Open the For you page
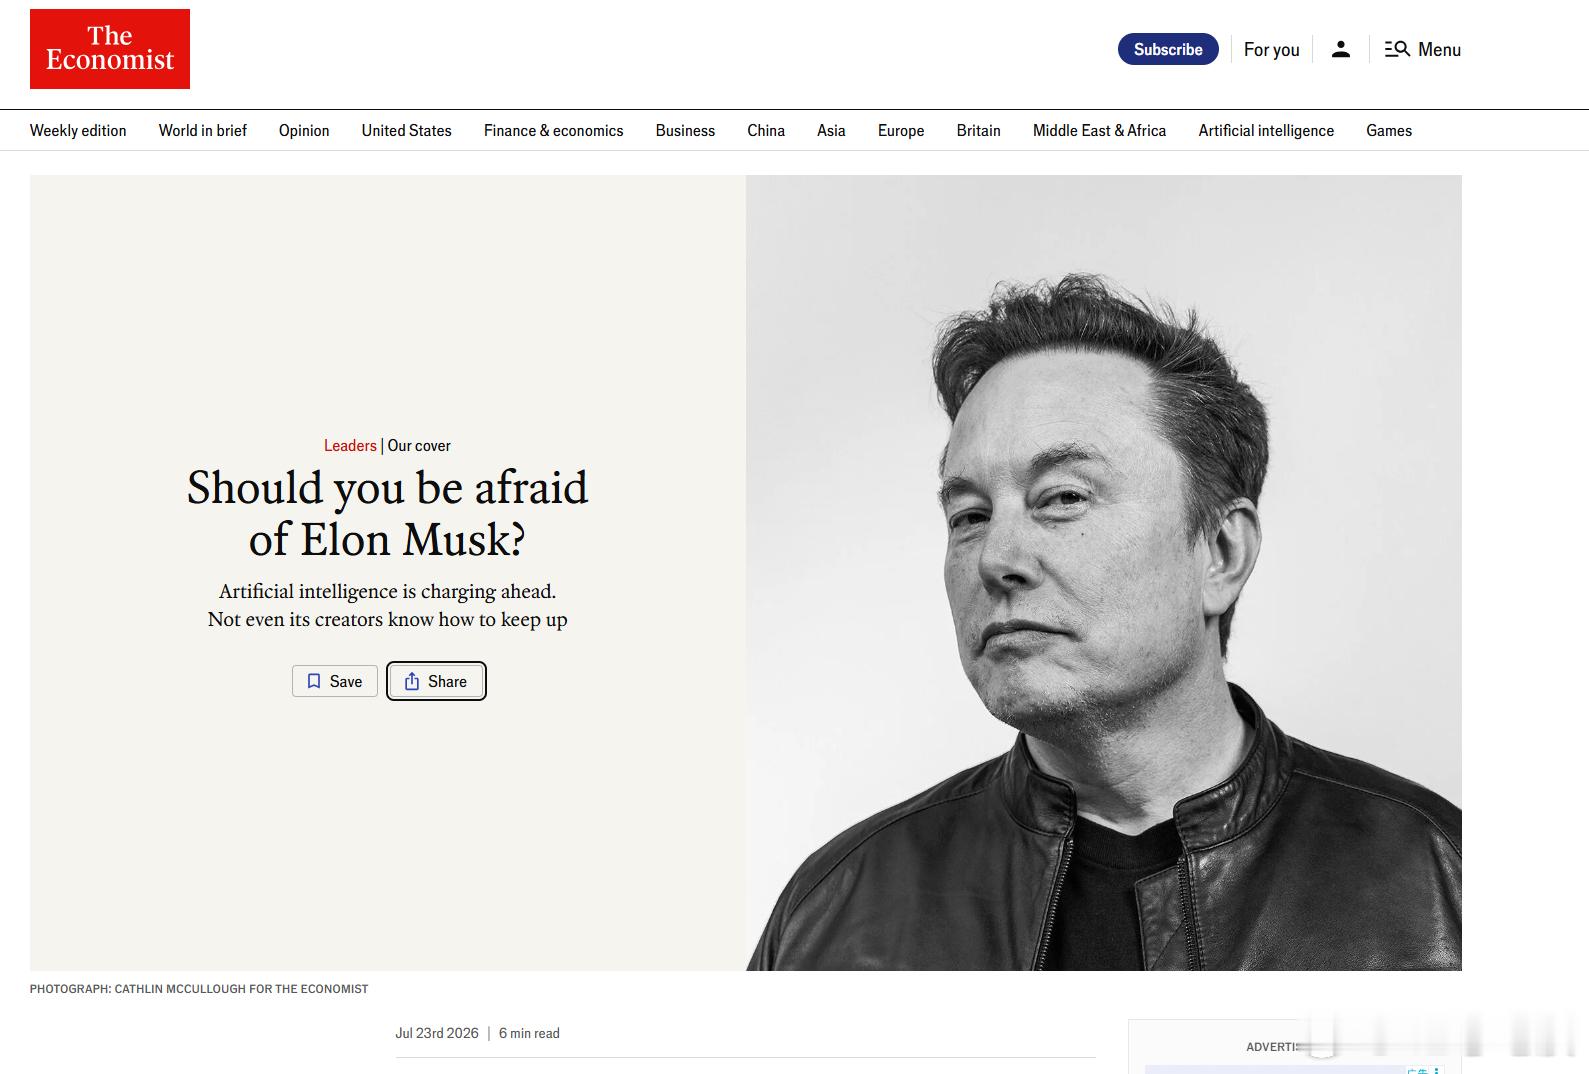The image size is (1589, 1074). click(1272, 49)
